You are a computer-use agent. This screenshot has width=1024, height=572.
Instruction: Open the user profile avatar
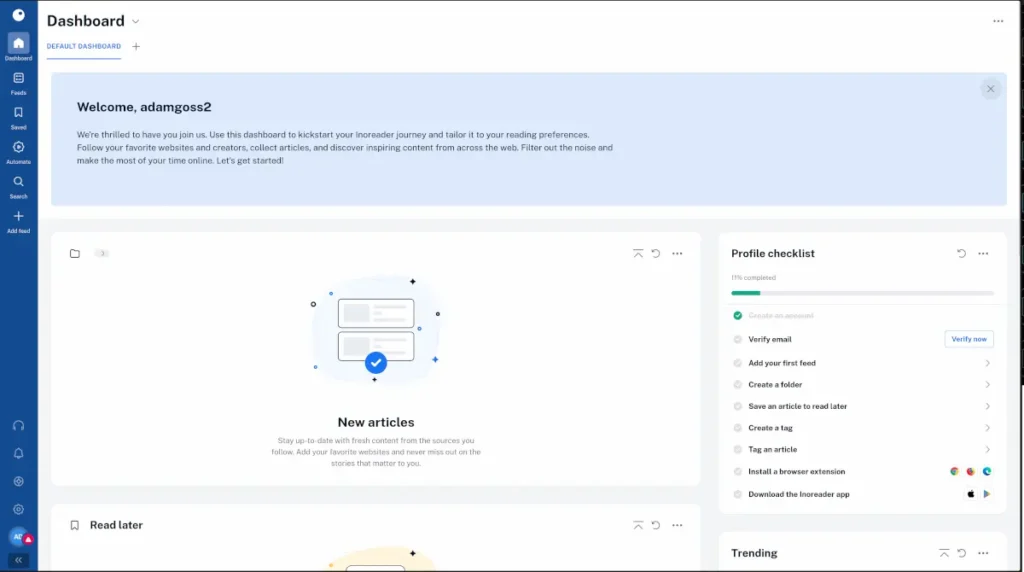[18, 537]
